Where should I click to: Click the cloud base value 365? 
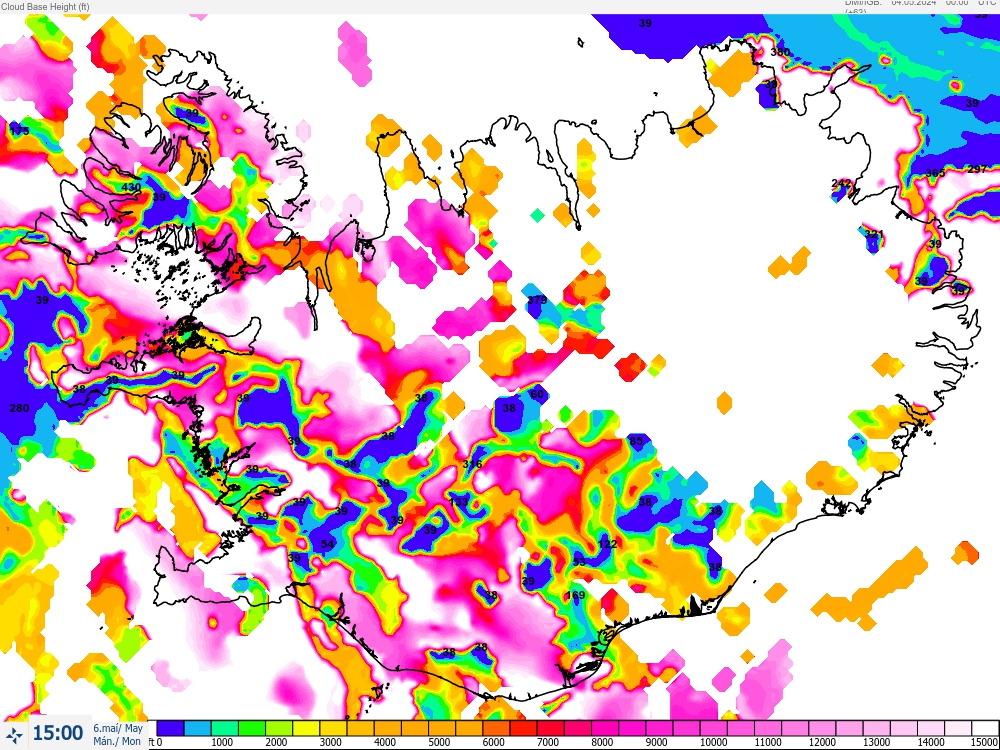tap(935, 173)
